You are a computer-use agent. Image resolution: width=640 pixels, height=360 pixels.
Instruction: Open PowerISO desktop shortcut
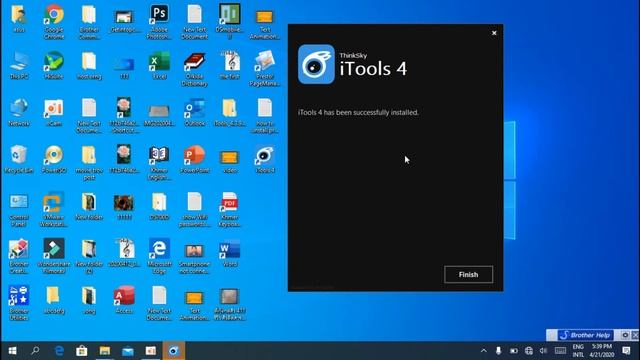pos(54,159)
